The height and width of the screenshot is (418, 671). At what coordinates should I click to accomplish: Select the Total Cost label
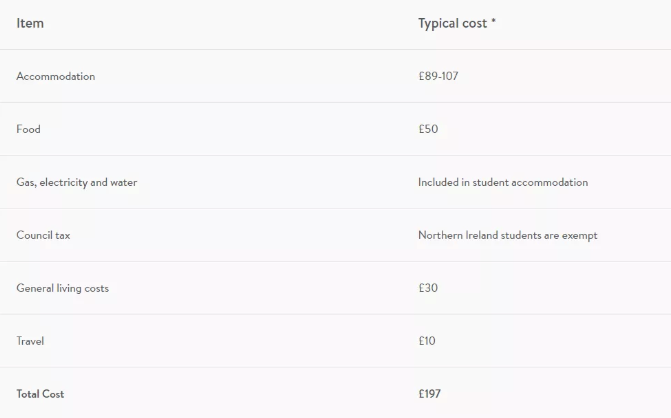click(x=40, y=395)
